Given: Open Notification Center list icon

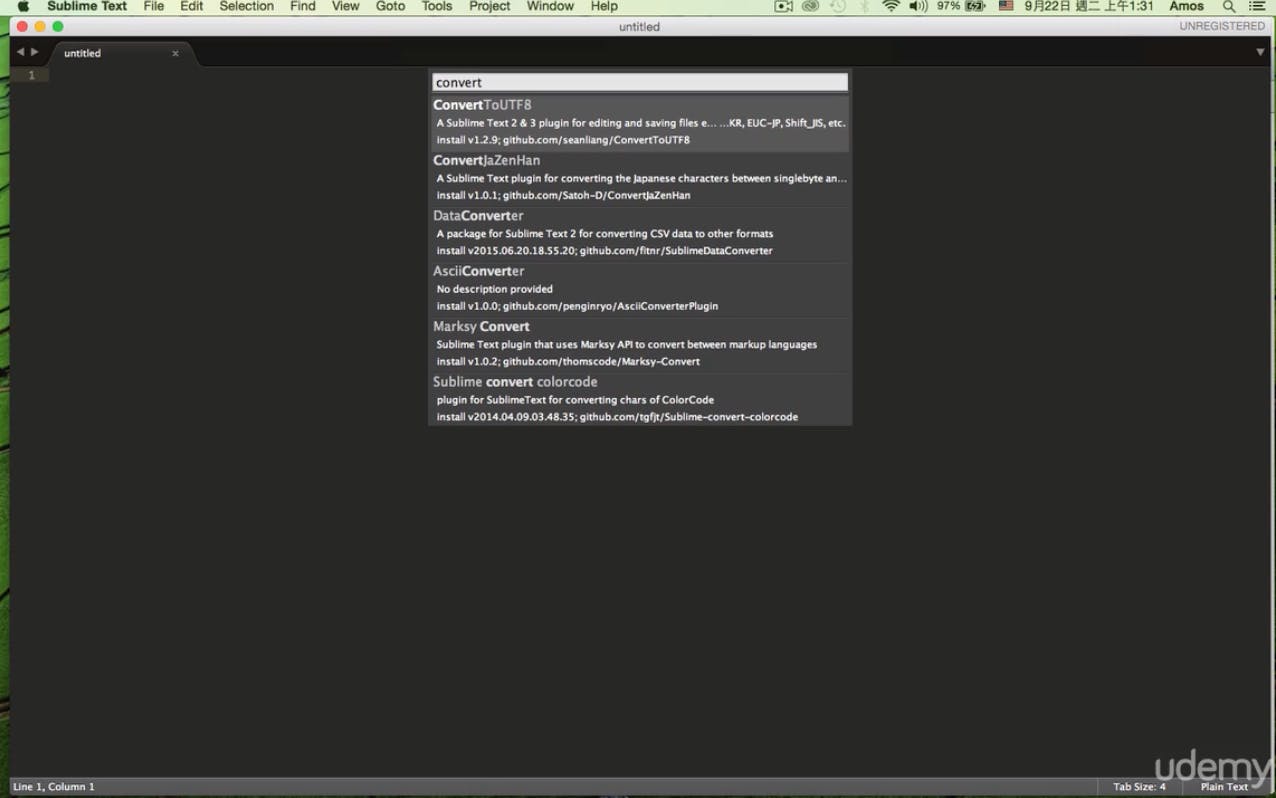Looking at the screenshot, I should click(1257, 6).
